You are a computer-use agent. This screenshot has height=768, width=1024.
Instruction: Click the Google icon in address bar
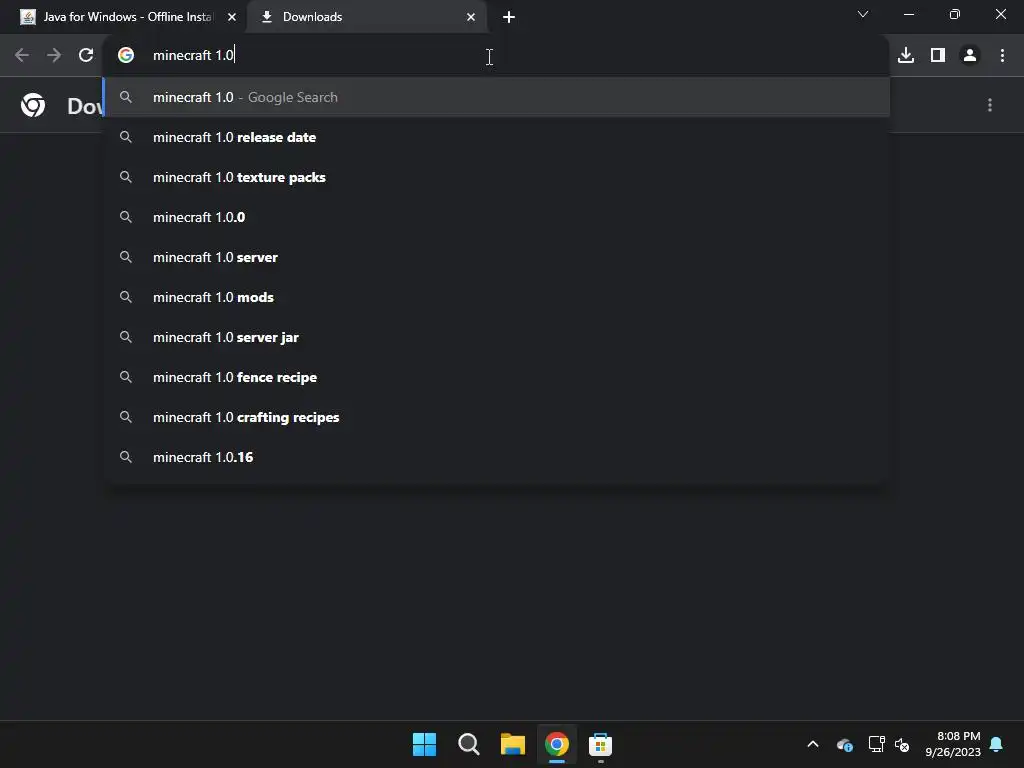click(126, 56)
